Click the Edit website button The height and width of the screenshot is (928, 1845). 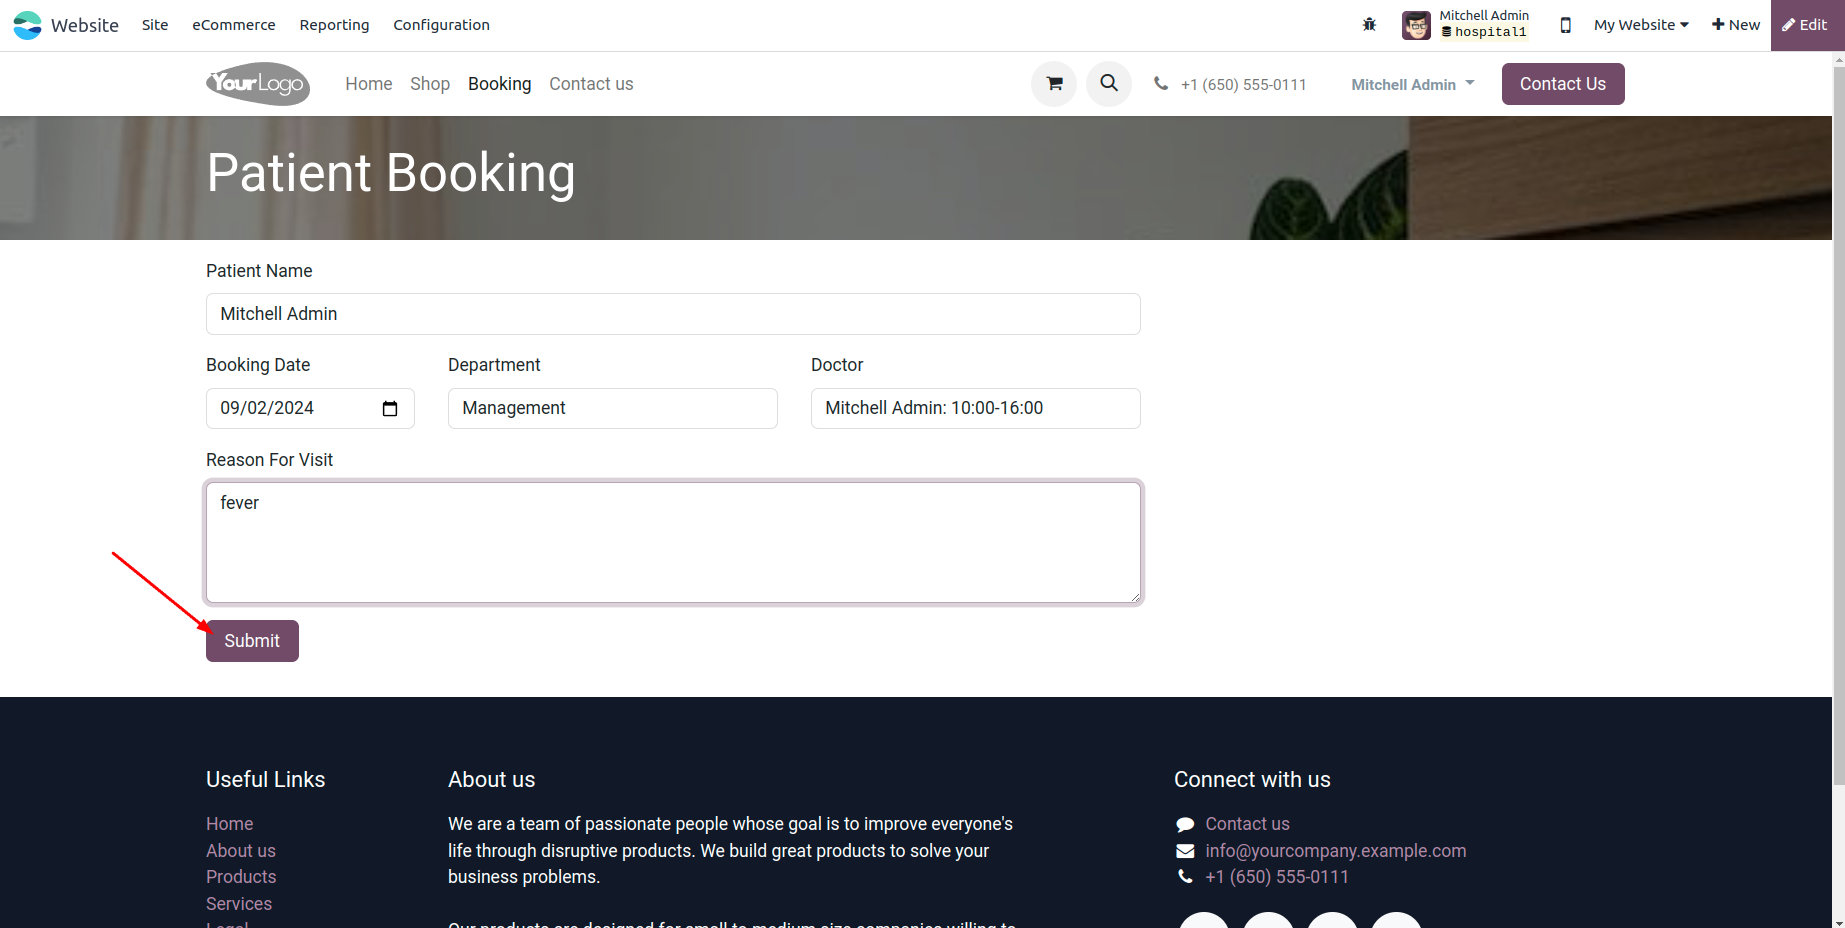point(1805,25)
